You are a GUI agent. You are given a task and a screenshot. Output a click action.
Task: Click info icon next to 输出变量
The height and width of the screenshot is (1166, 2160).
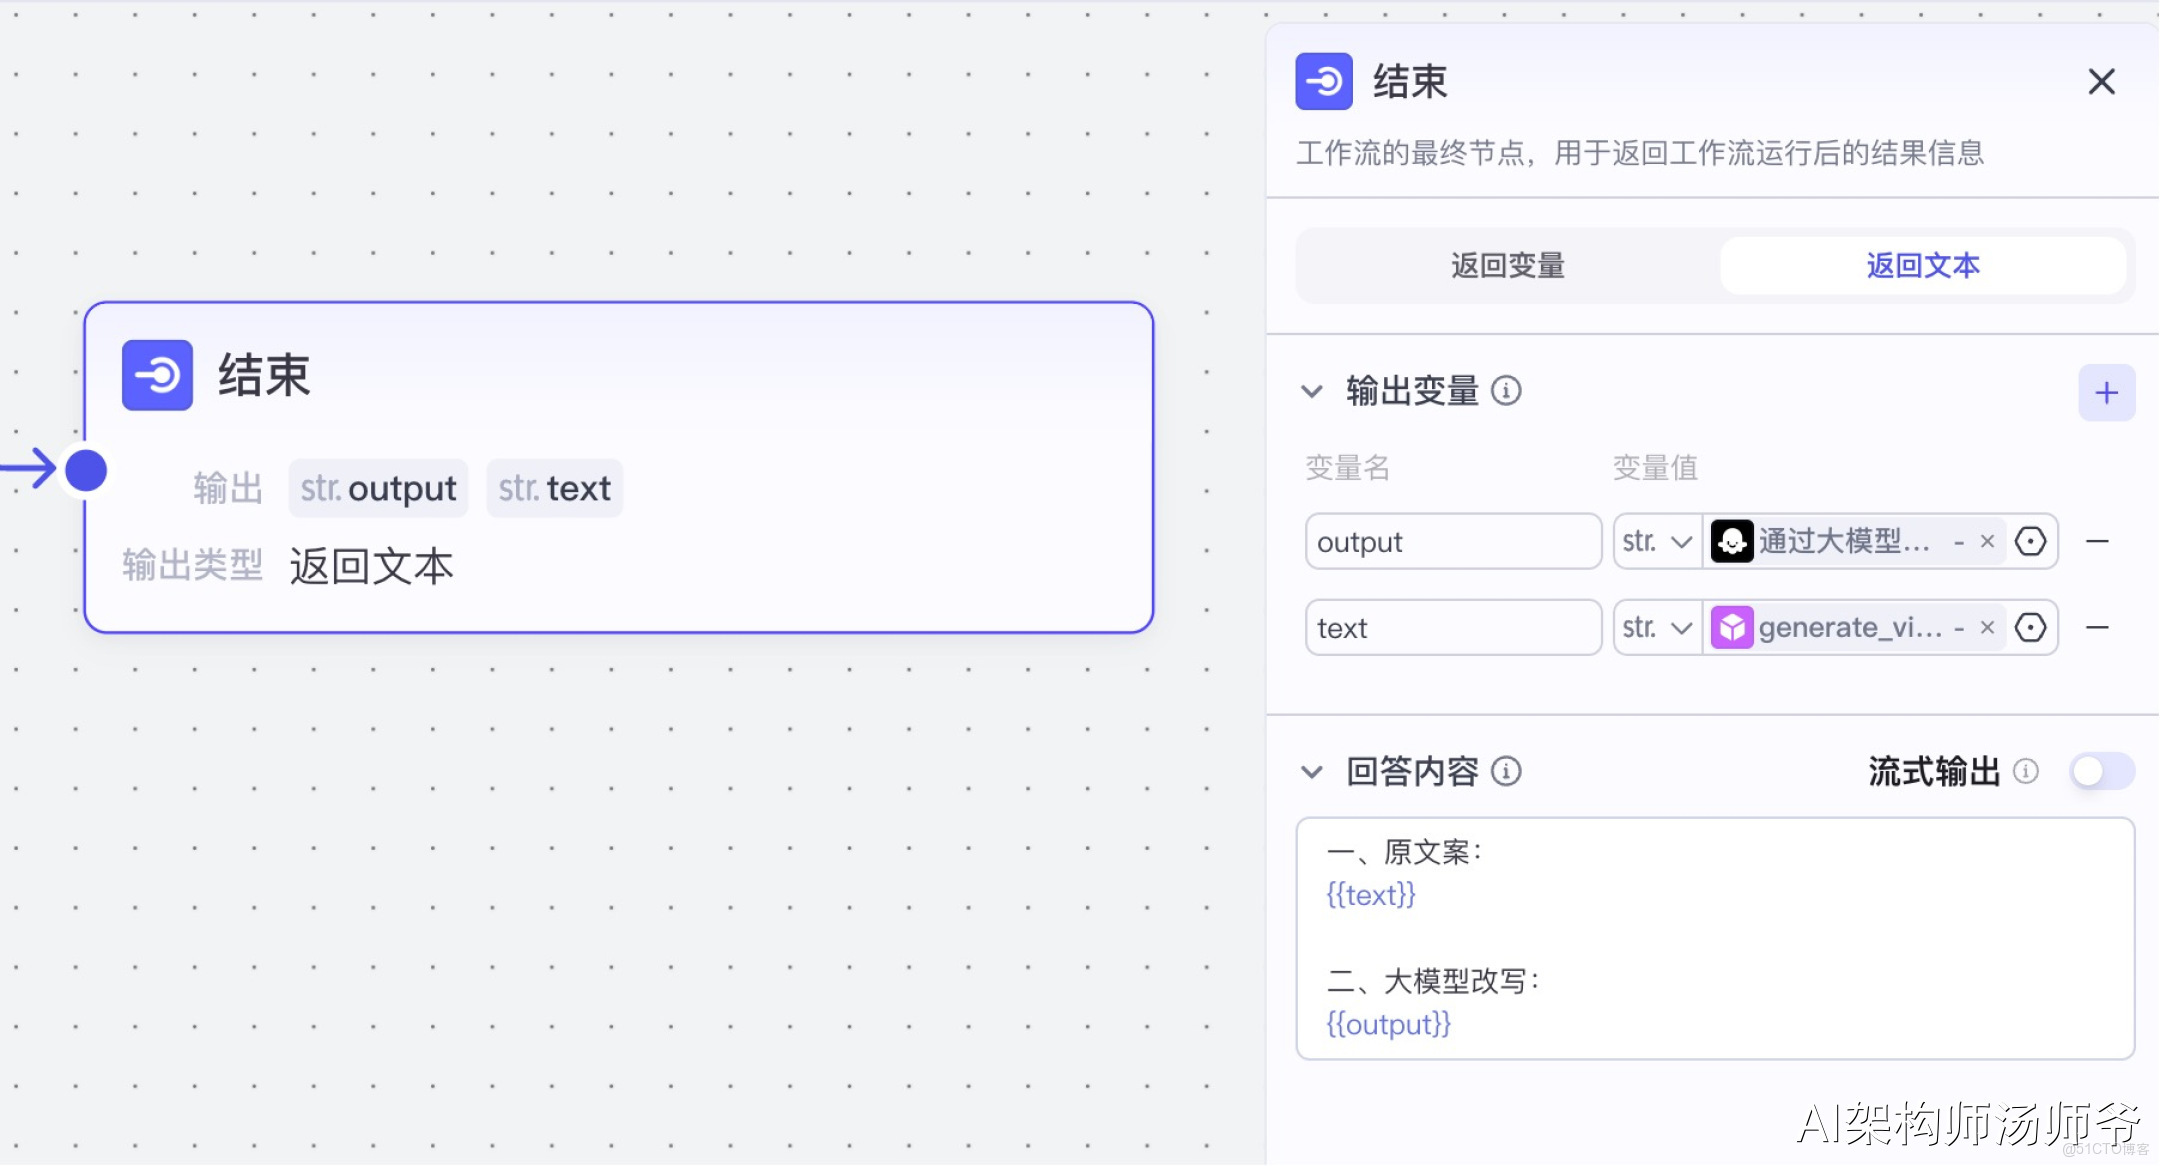click(x=1506, y=391)
